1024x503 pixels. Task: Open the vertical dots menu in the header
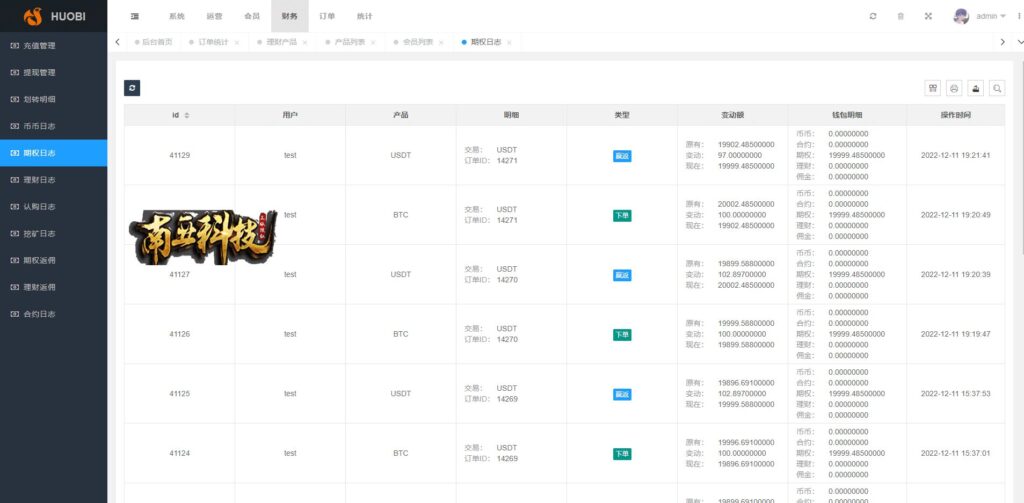[1019, 16]
